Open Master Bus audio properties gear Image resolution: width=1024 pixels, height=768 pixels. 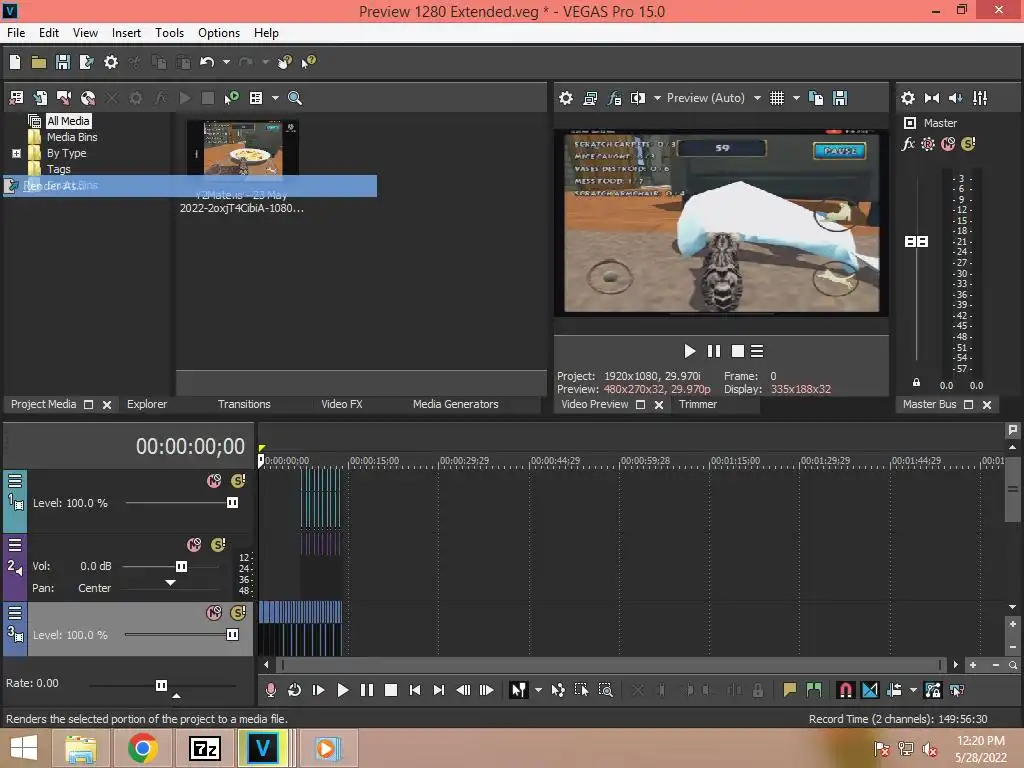tap(908, 98)
